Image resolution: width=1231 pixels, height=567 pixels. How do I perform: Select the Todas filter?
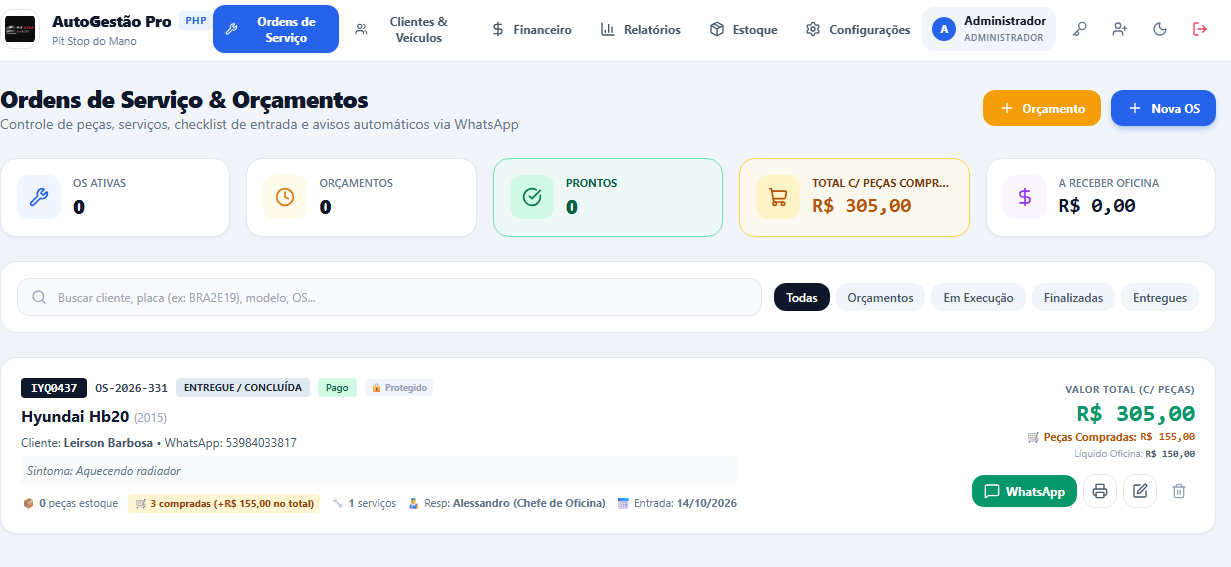click(802, 297)
